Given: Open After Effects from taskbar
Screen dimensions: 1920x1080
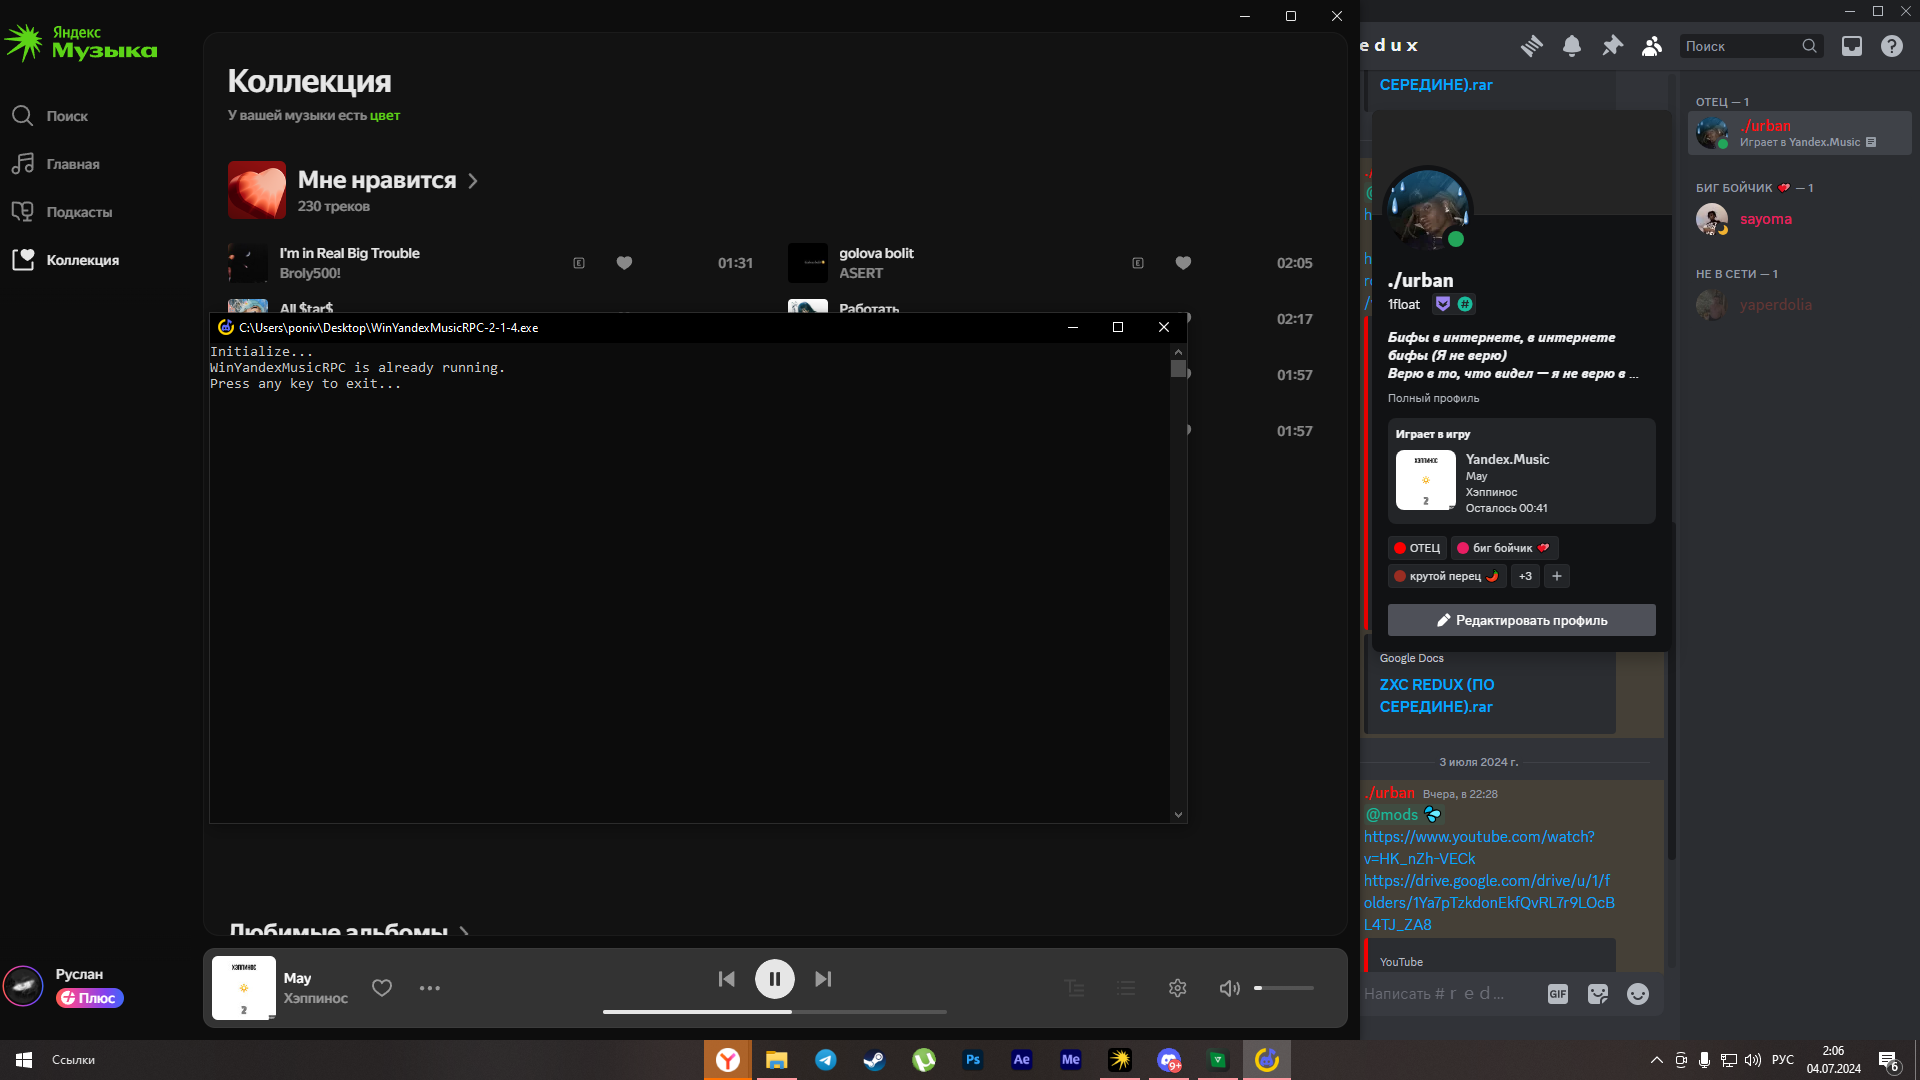Looking at the screenshot, I should point(1022,1060).
